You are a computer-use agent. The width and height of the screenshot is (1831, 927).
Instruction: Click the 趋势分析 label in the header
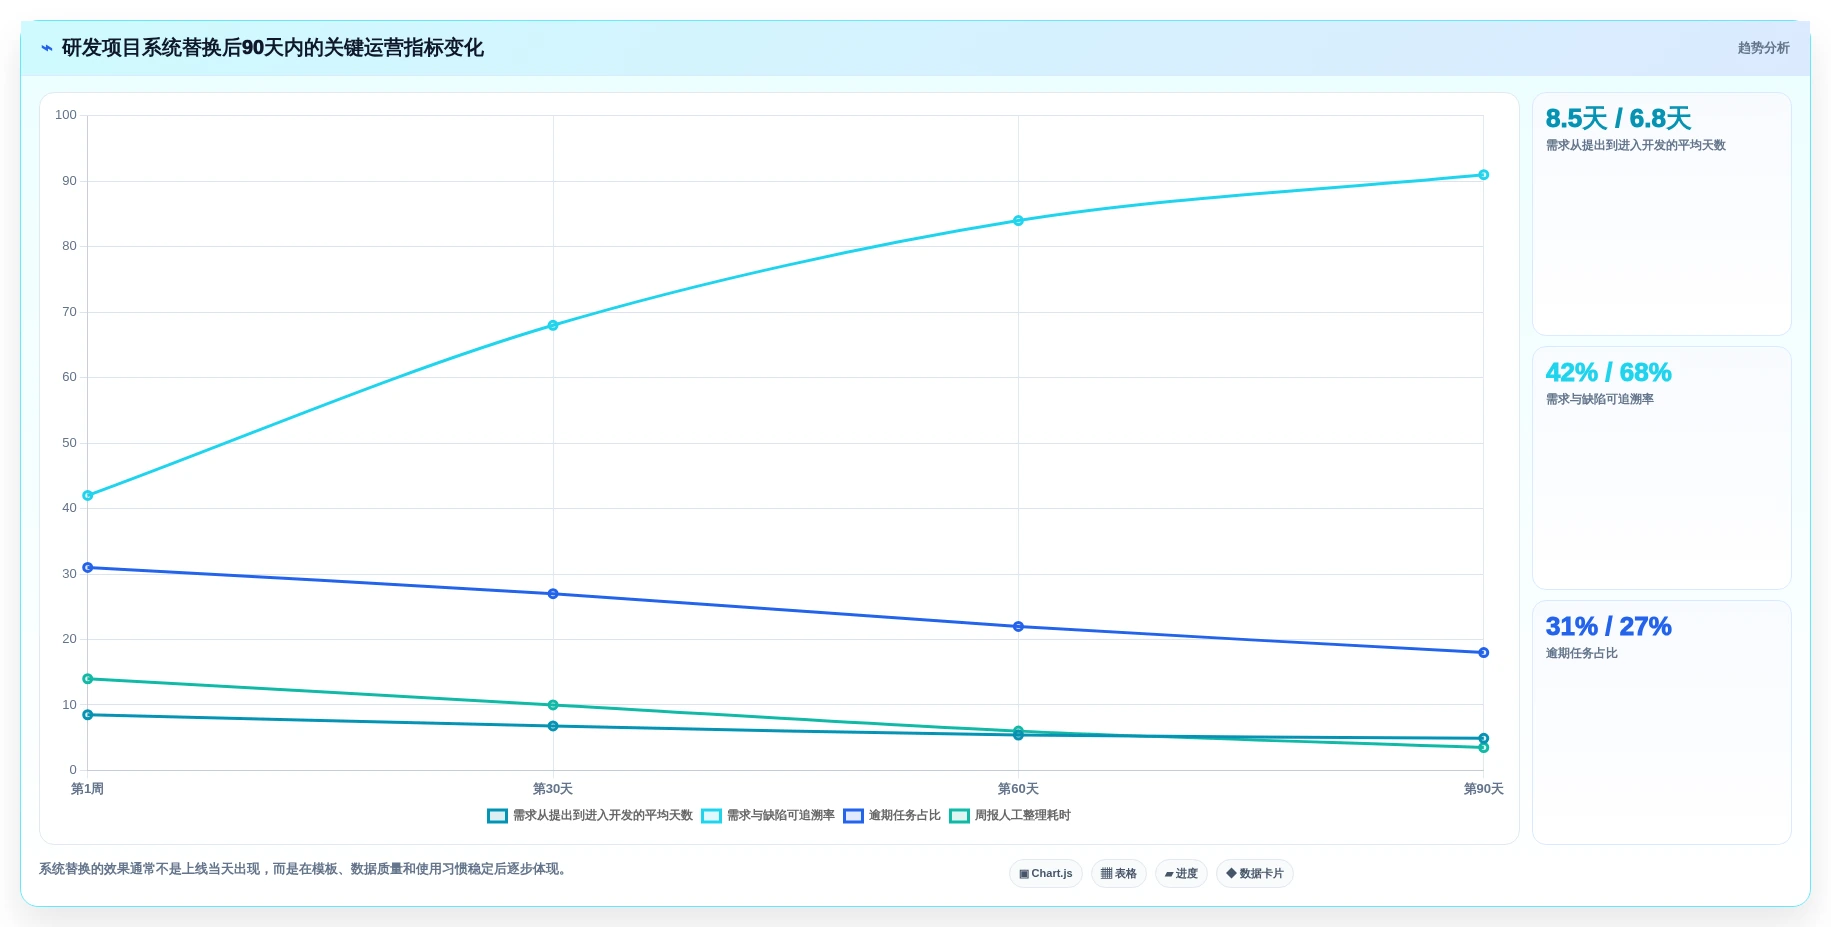click(x=1763, y=48)
